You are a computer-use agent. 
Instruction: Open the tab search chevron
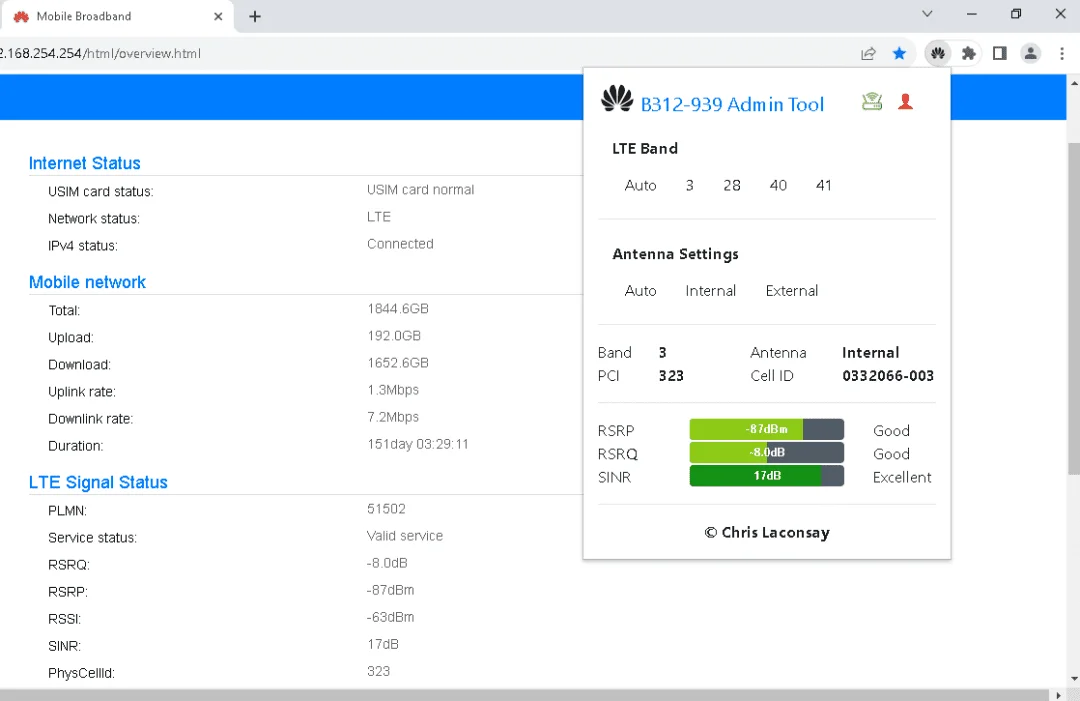point(927,14)
